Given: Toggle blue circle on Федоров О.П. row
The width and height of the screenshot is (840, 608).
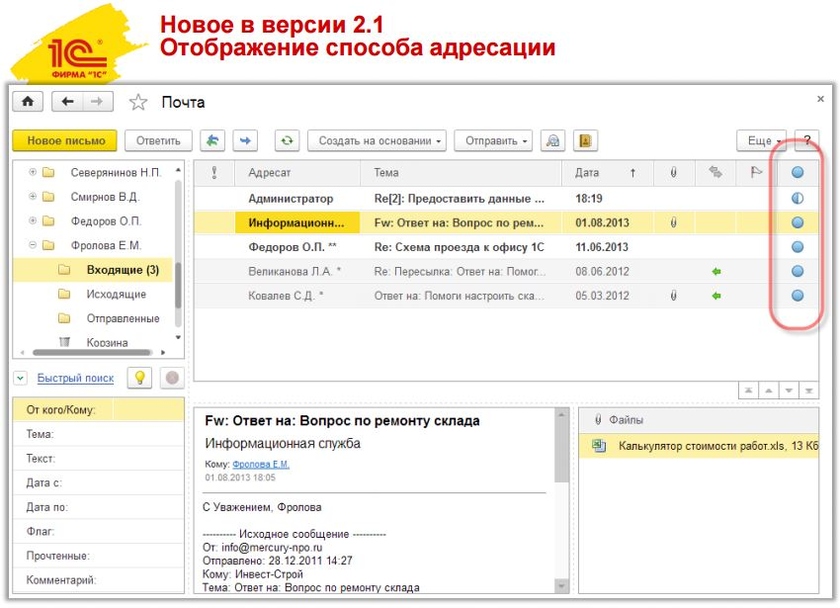Looking at the screenshot, I should pyautogui.click(x=797, y=247).
